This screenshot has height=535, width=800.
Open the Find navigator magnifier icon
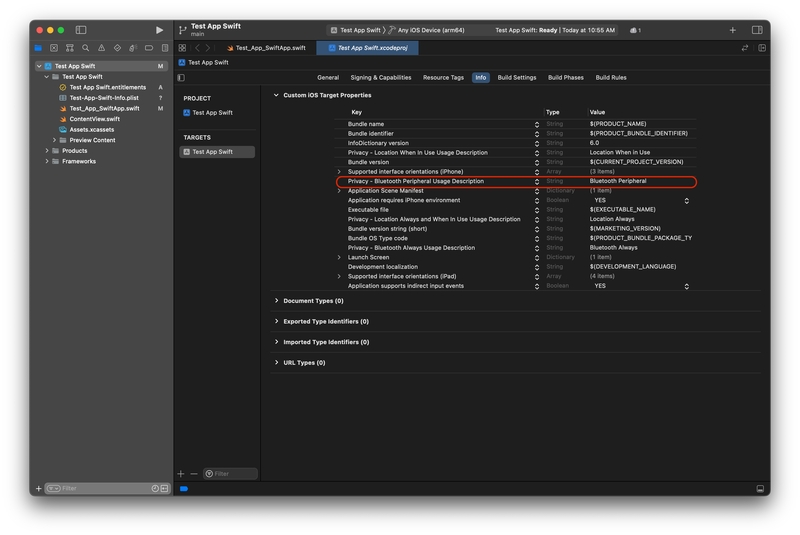coord(86,48)
